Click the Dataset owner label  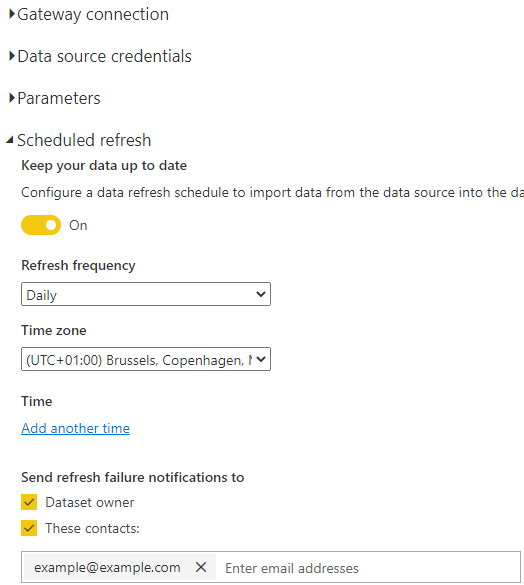(90, 503)
